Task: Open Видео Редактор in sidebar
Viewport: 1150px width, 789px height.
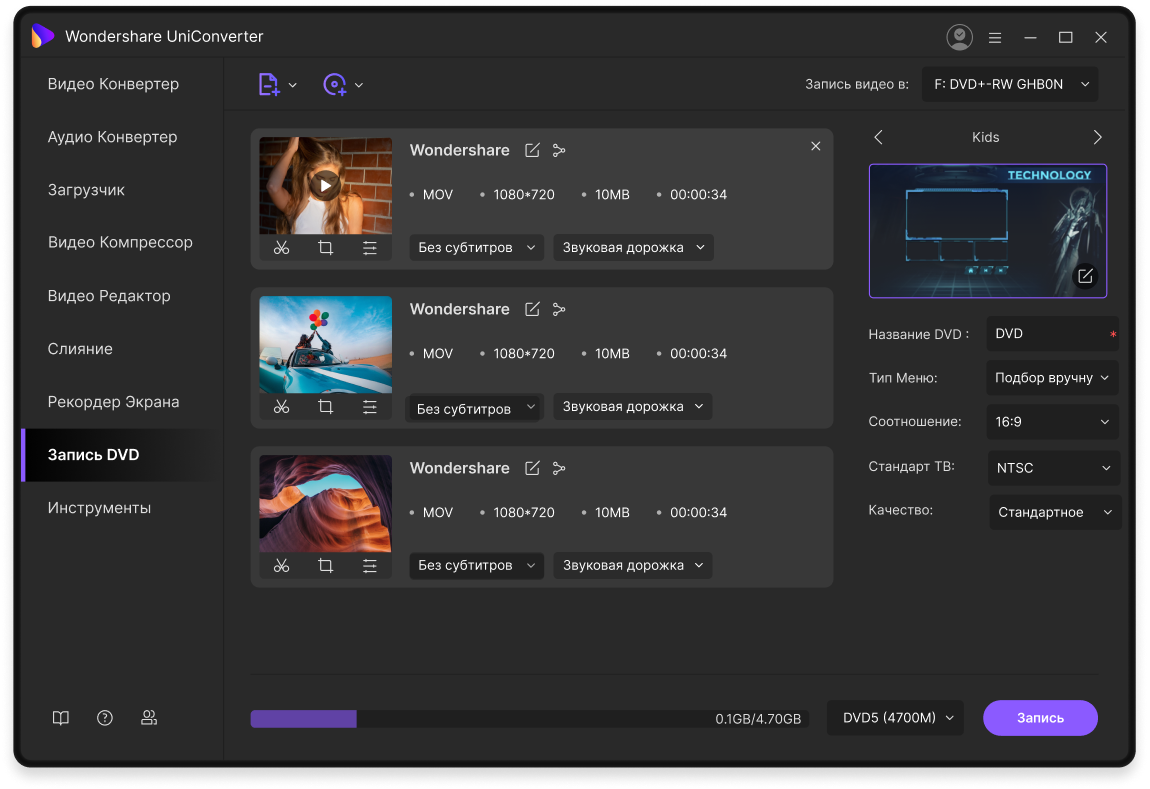Action: (x=109, y=296)
